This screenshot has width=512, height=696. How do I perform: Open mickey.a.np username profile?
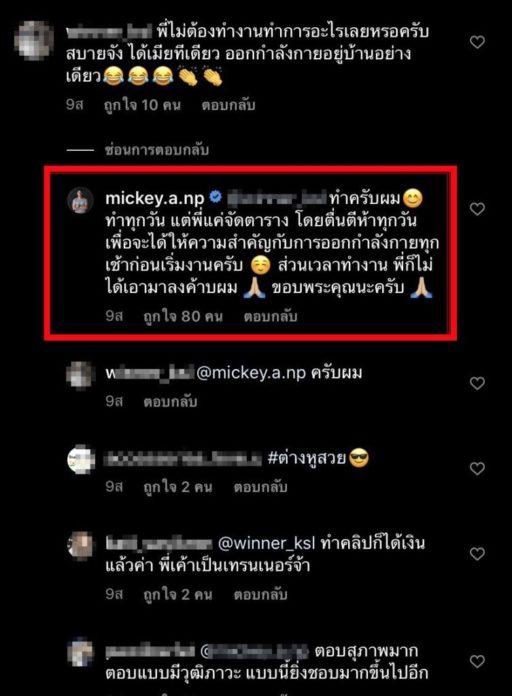(x=155, y=198)
